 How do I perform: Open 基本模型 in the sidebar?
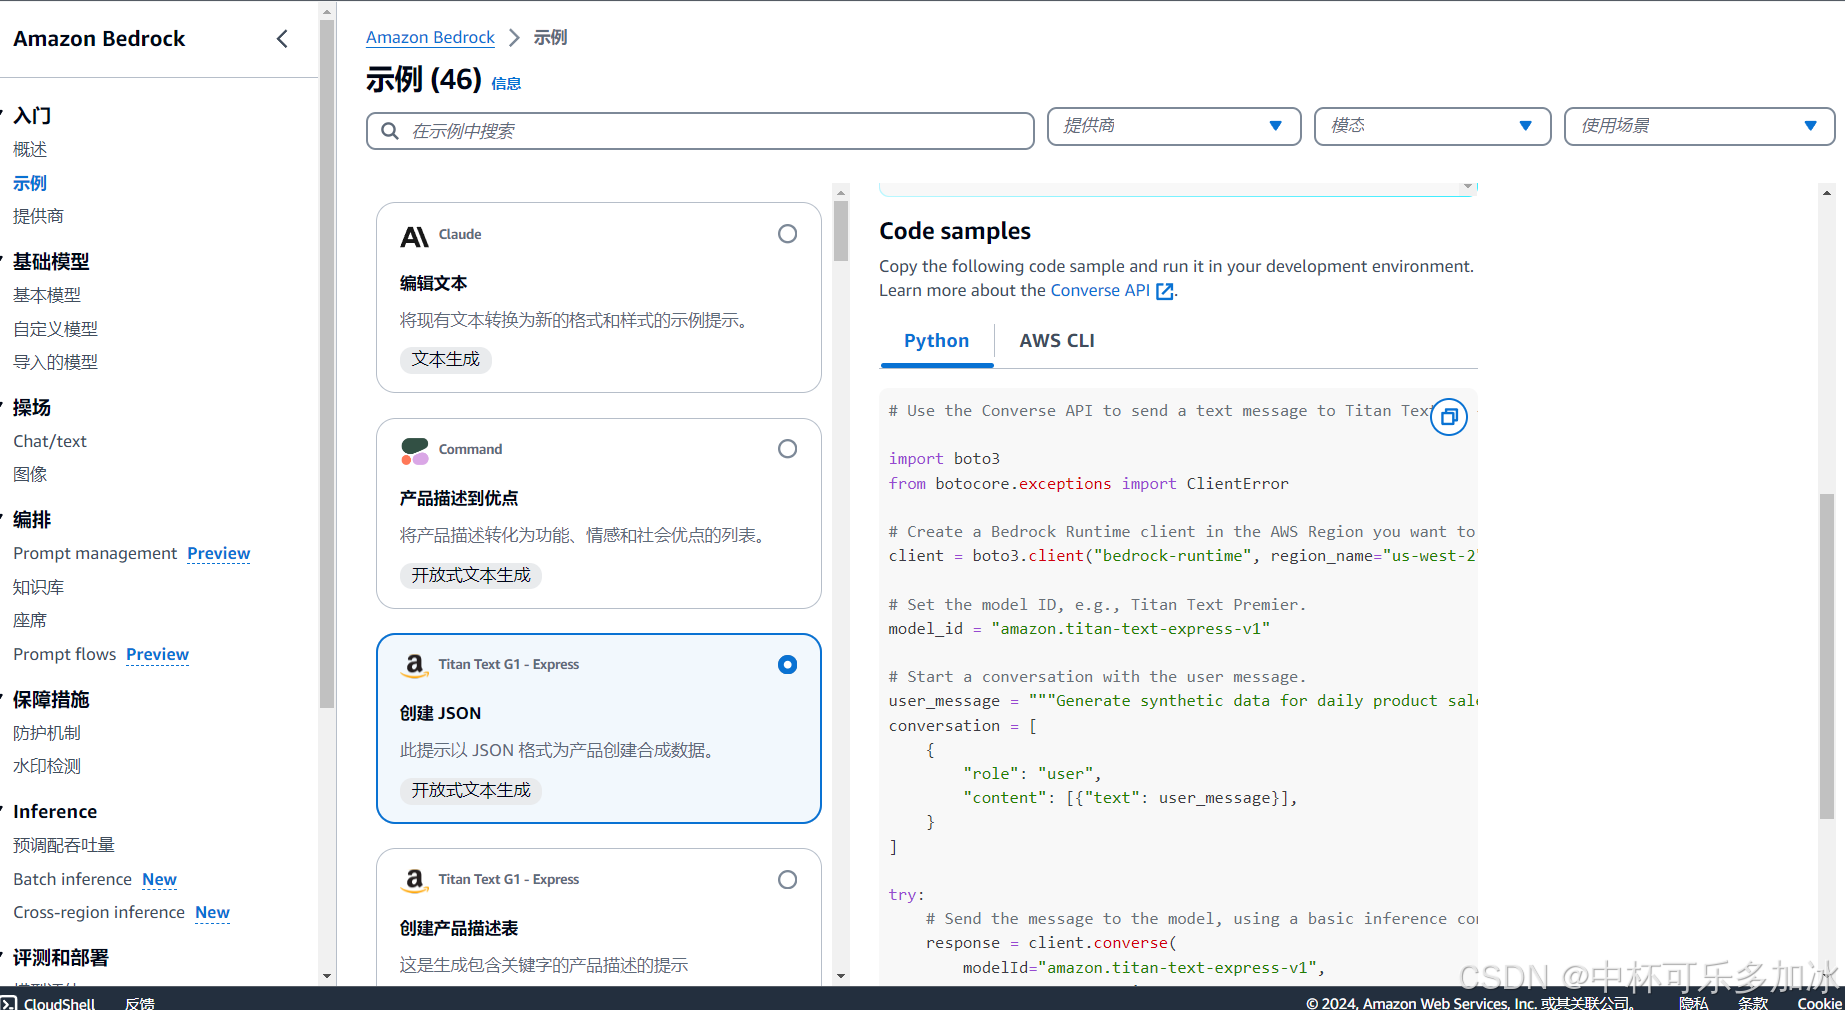(x=47, y=295)
